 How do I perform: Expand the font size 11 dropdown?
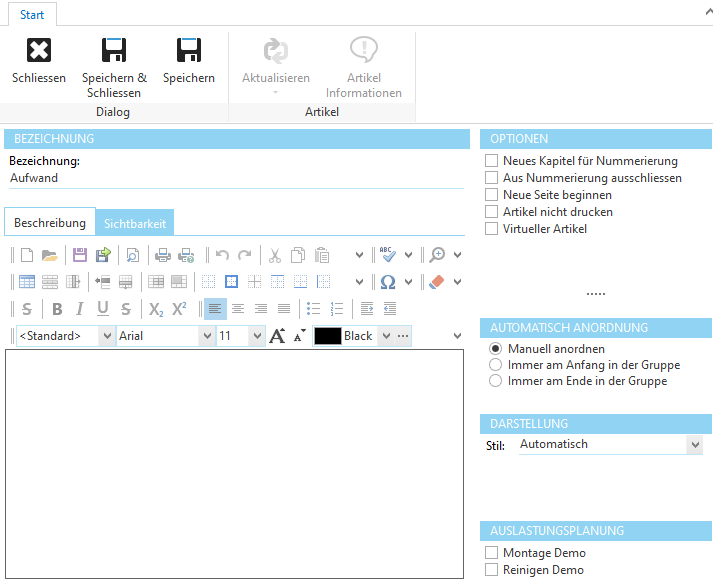tap(257, 336)
